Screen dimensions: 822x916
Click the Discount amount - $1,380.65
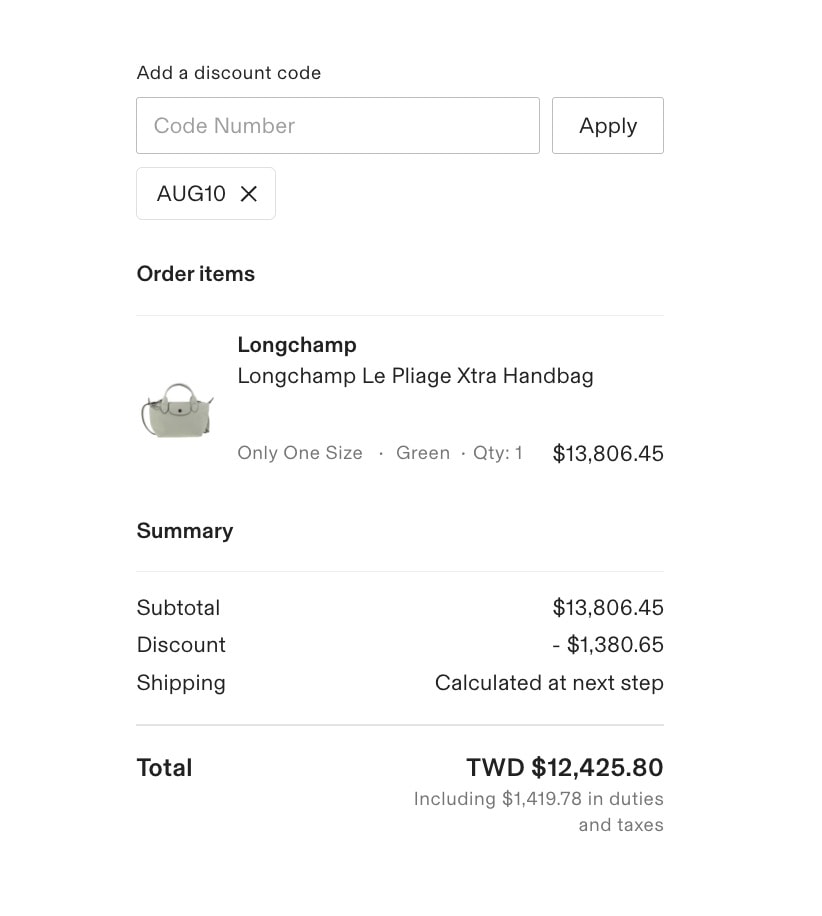click(608, 645)
